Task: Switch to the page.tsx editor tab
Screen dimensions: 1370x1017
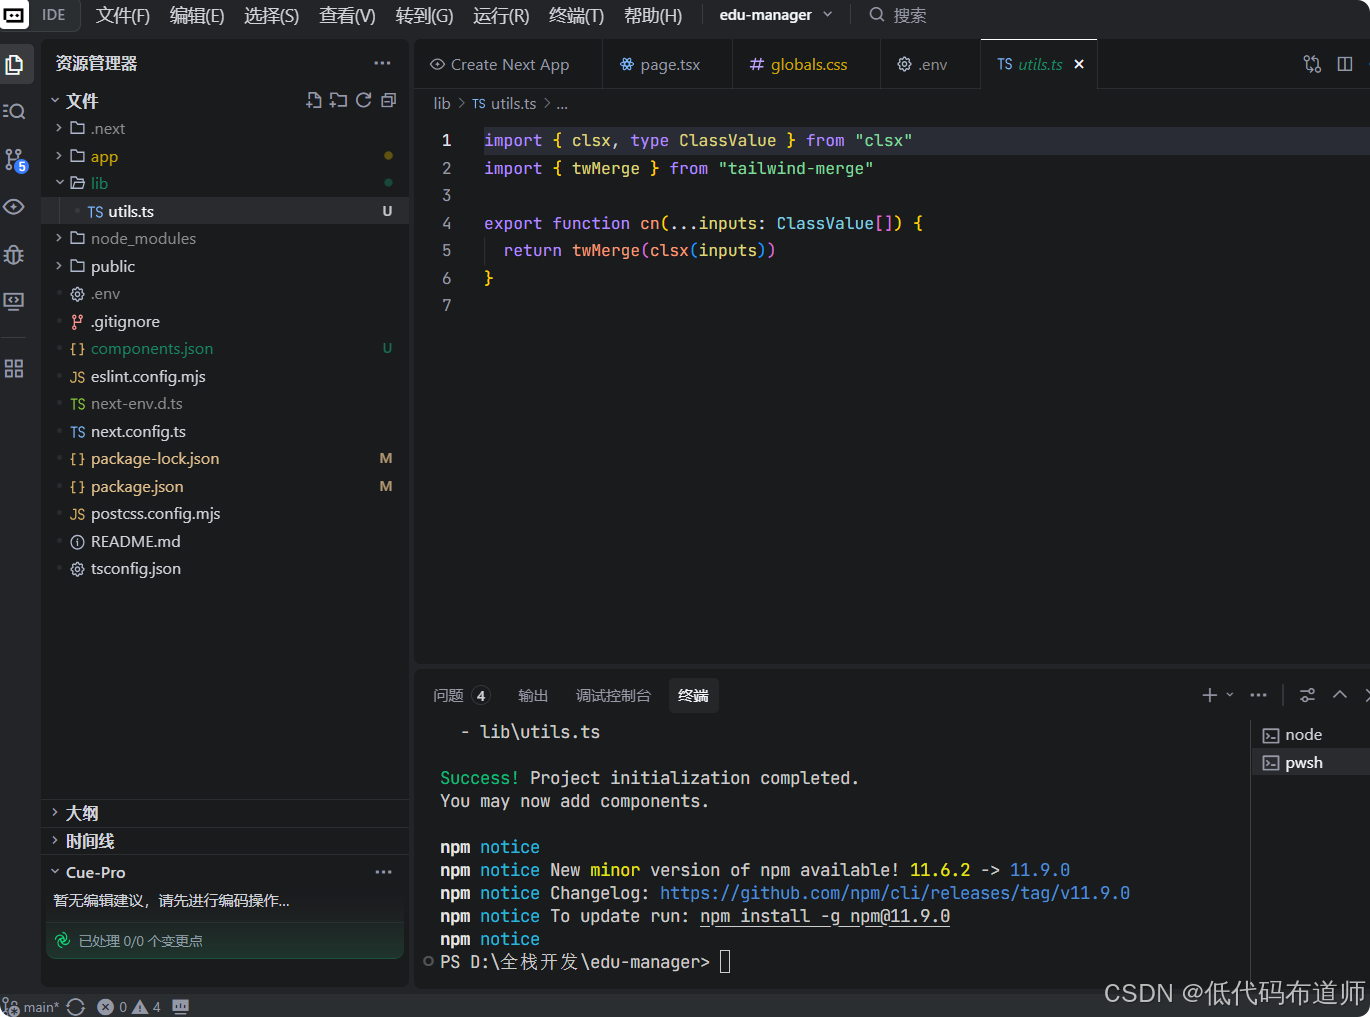Action: pyautogui.click(x=668, y=64)
